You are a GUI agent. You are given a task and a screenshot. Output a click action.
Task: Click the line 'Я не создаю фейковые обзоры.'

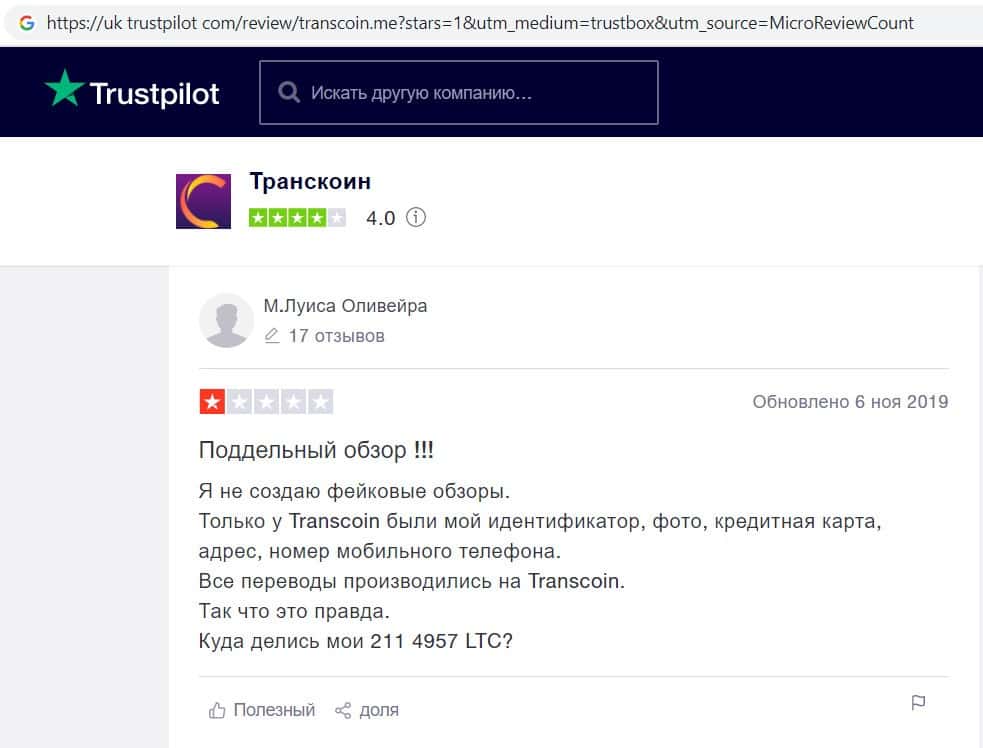[354, 491]
